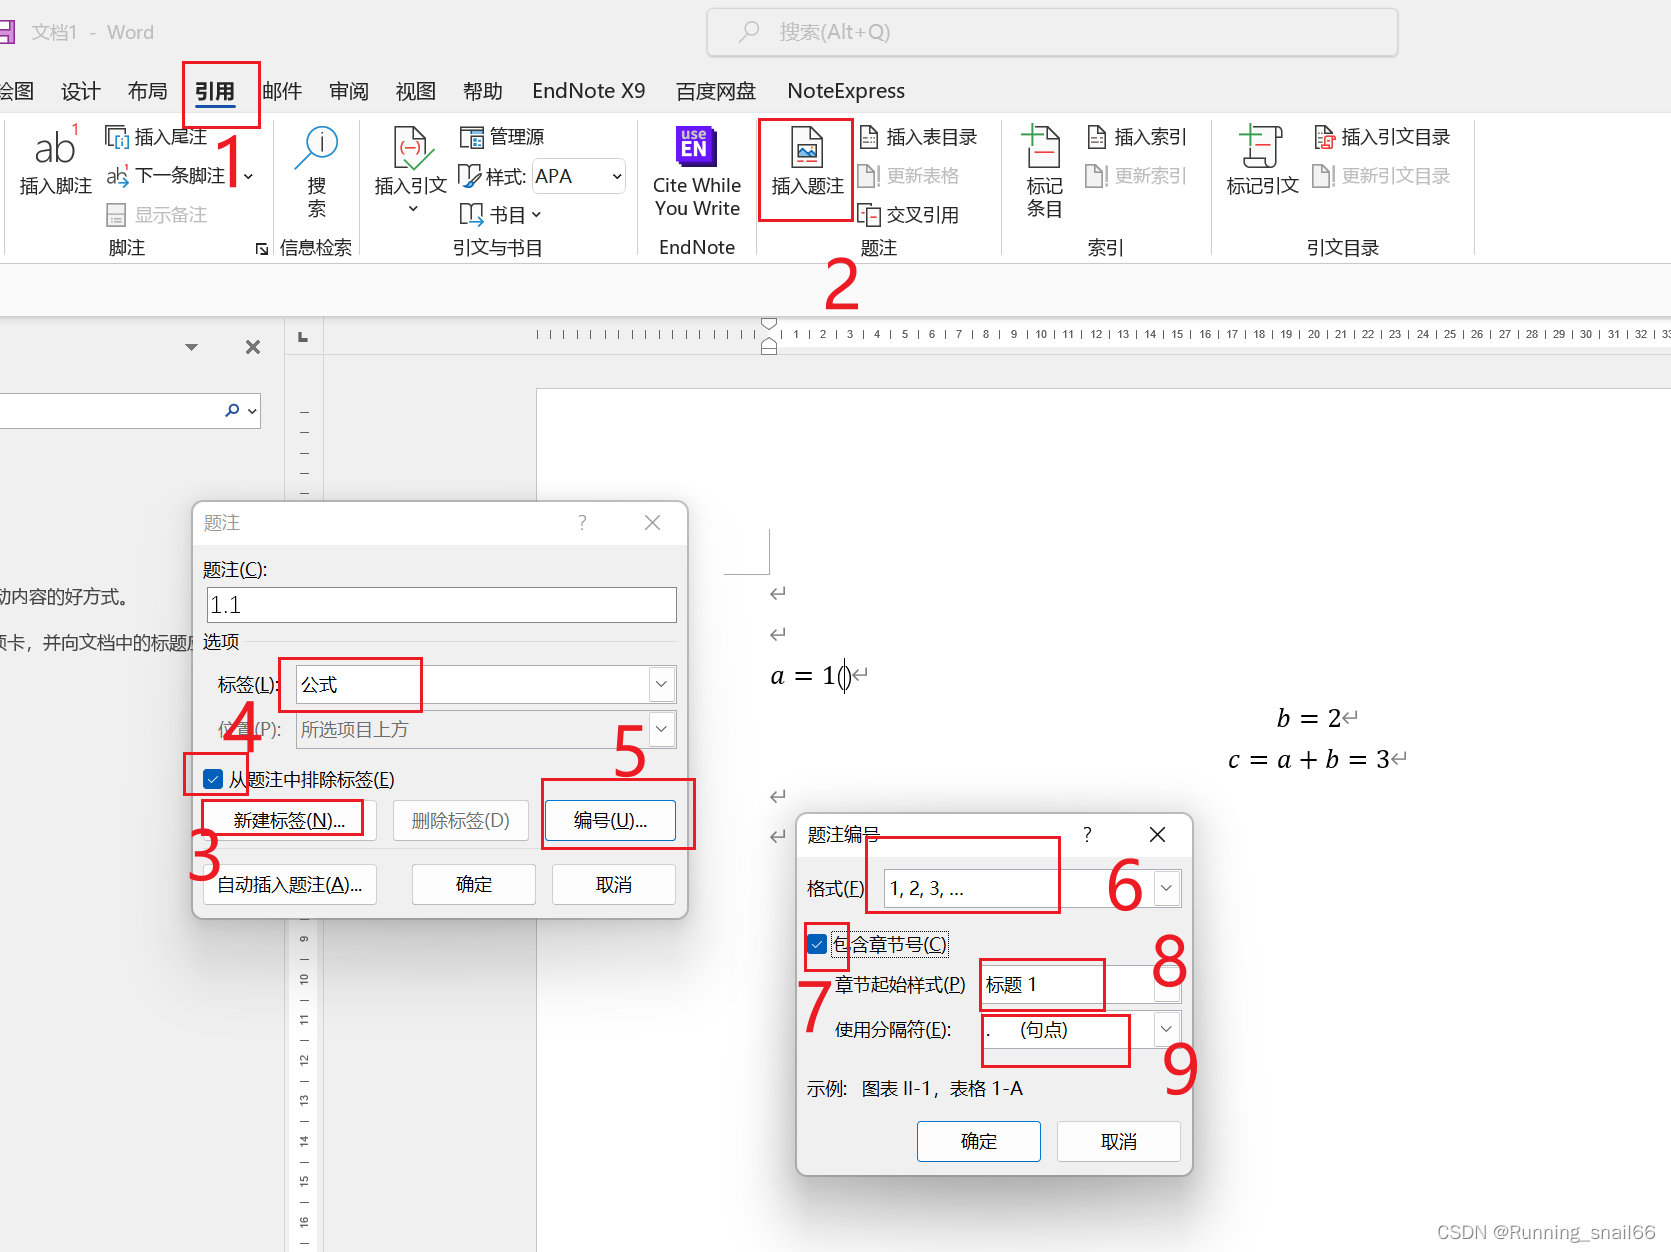Expand the 标签 (label) dropdown
The height and width of the screenshot is (1252, 1671).
coord(661,685)
